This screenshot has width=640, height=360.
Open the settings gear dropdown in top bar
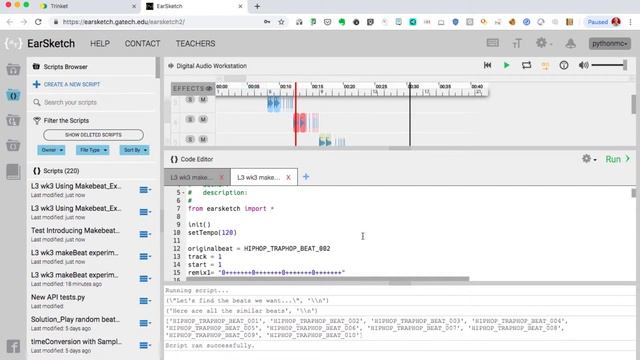544,43
